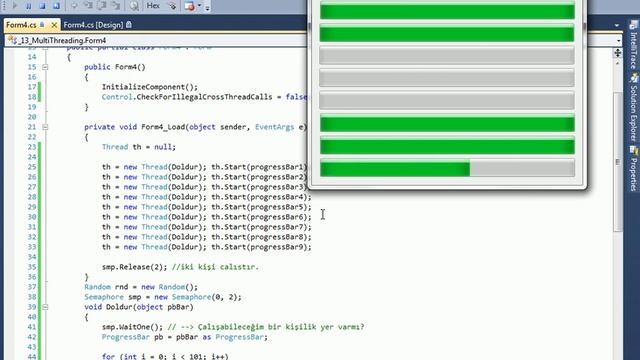This screenshot has width=640, height=360.
Task: Click 'smp.Release(2);' statement
Action: point(134,267)
